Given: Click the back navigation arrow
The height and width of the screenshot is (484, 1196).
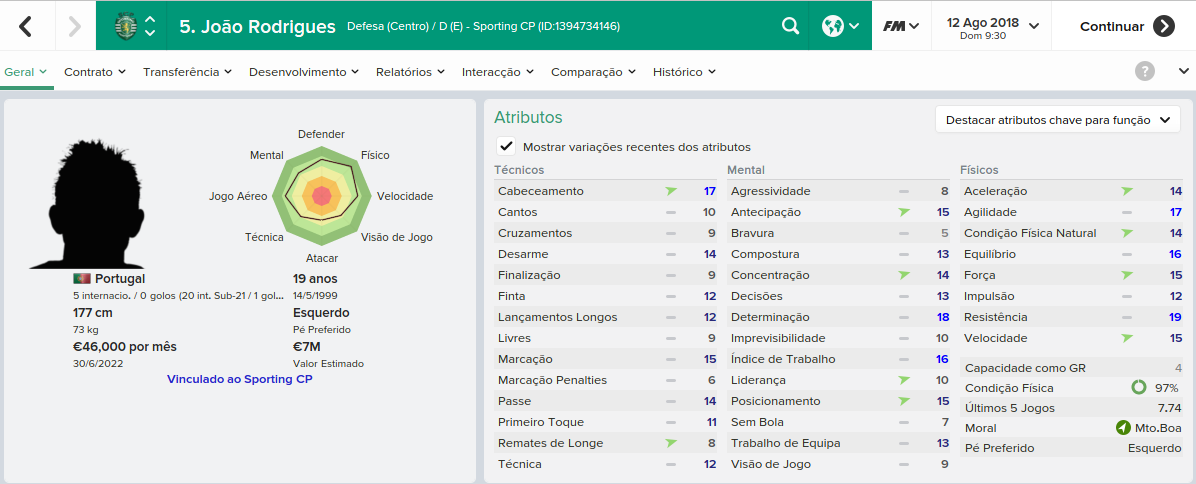Looking at the screenshot, I should pyautogui.click(x=26, y=26).
